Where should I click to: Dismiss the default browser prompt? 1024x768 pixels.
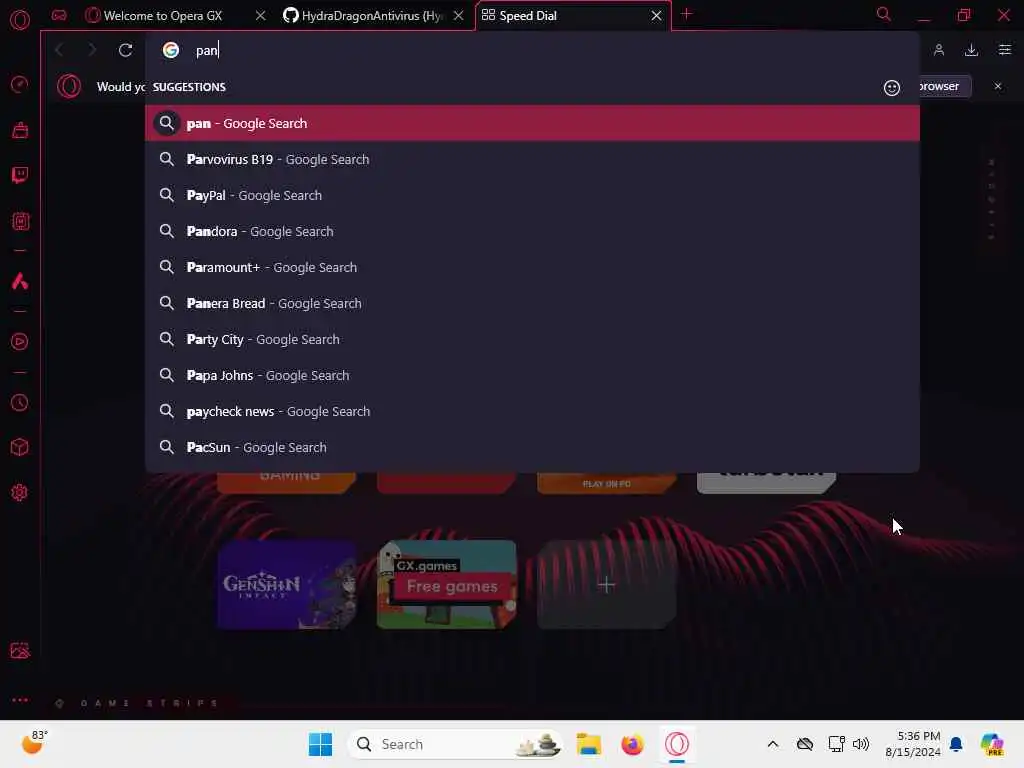(997, 86)
